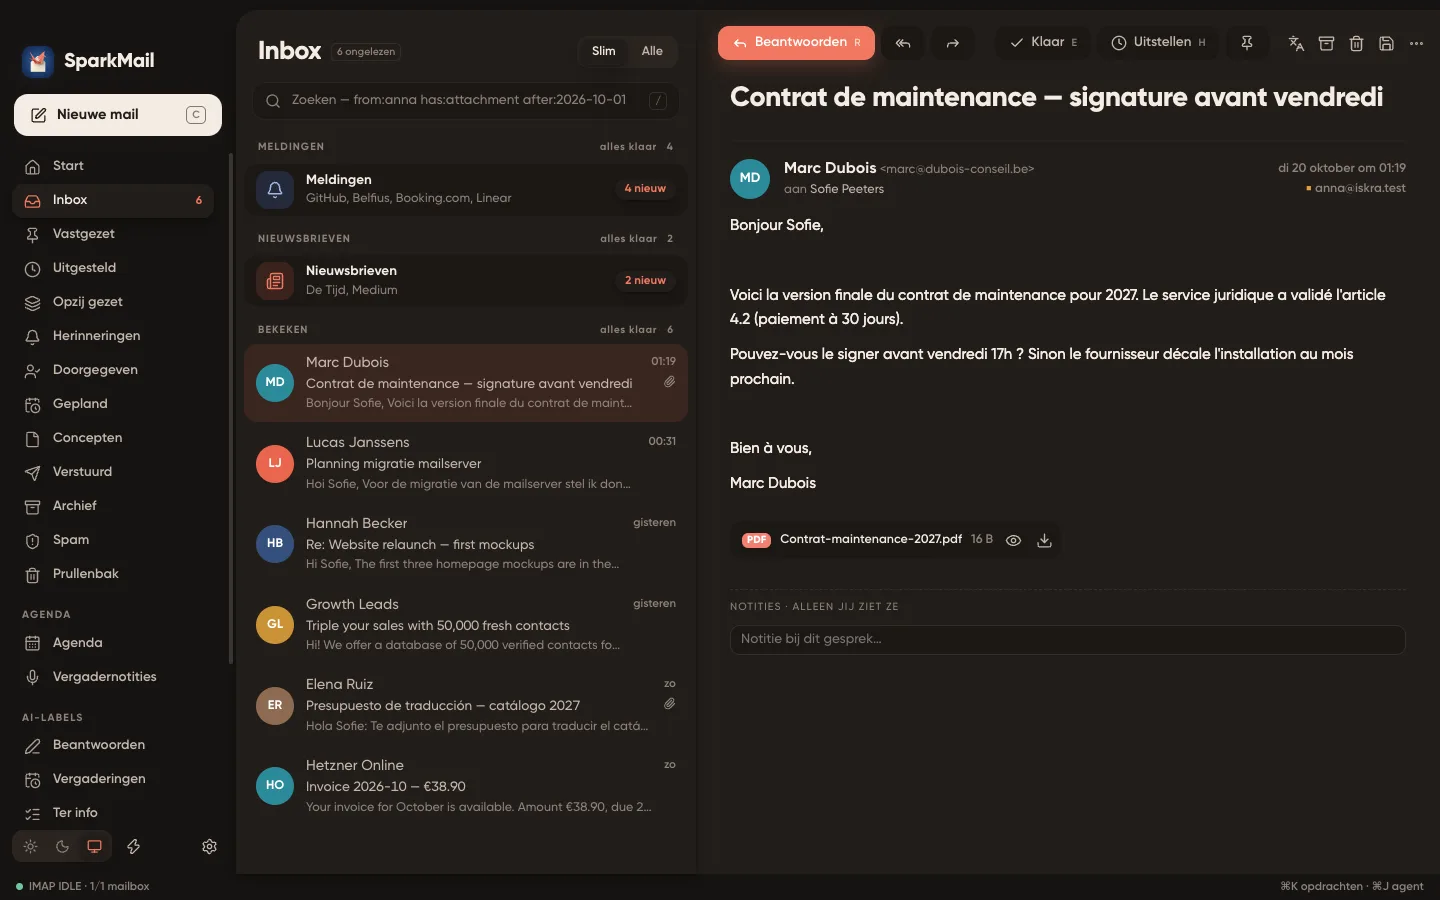Viewport: 1440px width, 900px height.
Task: Click the Meldingen bell icon
Action: tap(275, 189)
